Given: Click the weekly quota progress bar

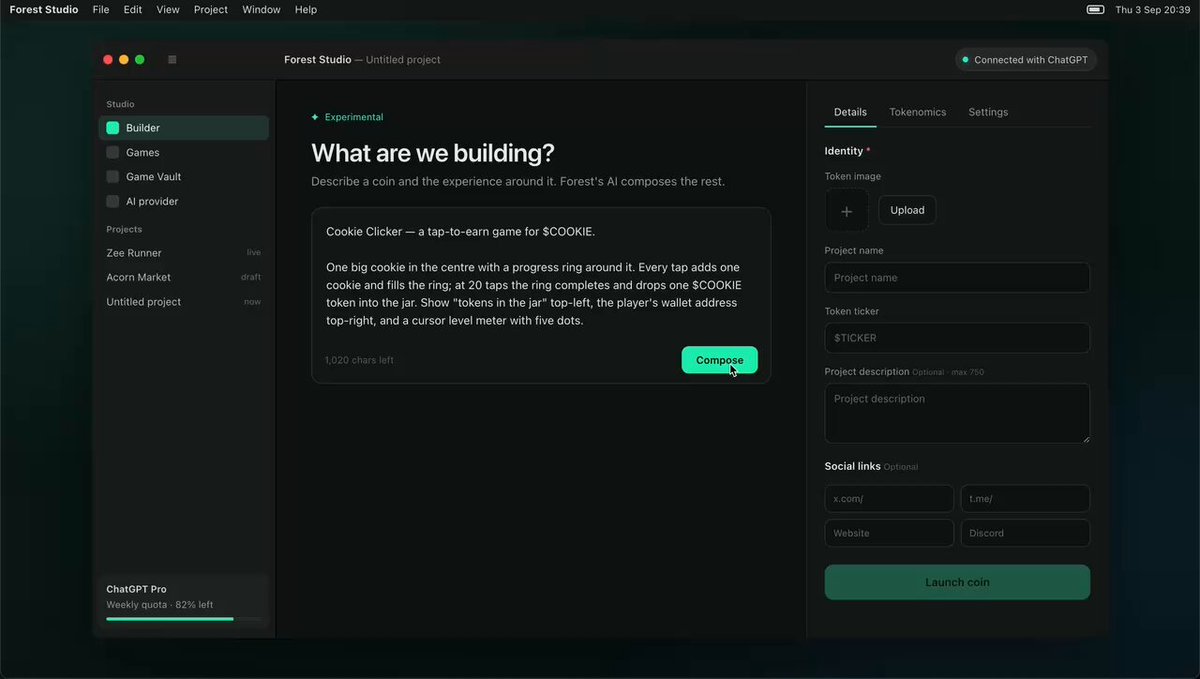Looking at the screenshot, I should pyautogui.click(x=184, y=619).
